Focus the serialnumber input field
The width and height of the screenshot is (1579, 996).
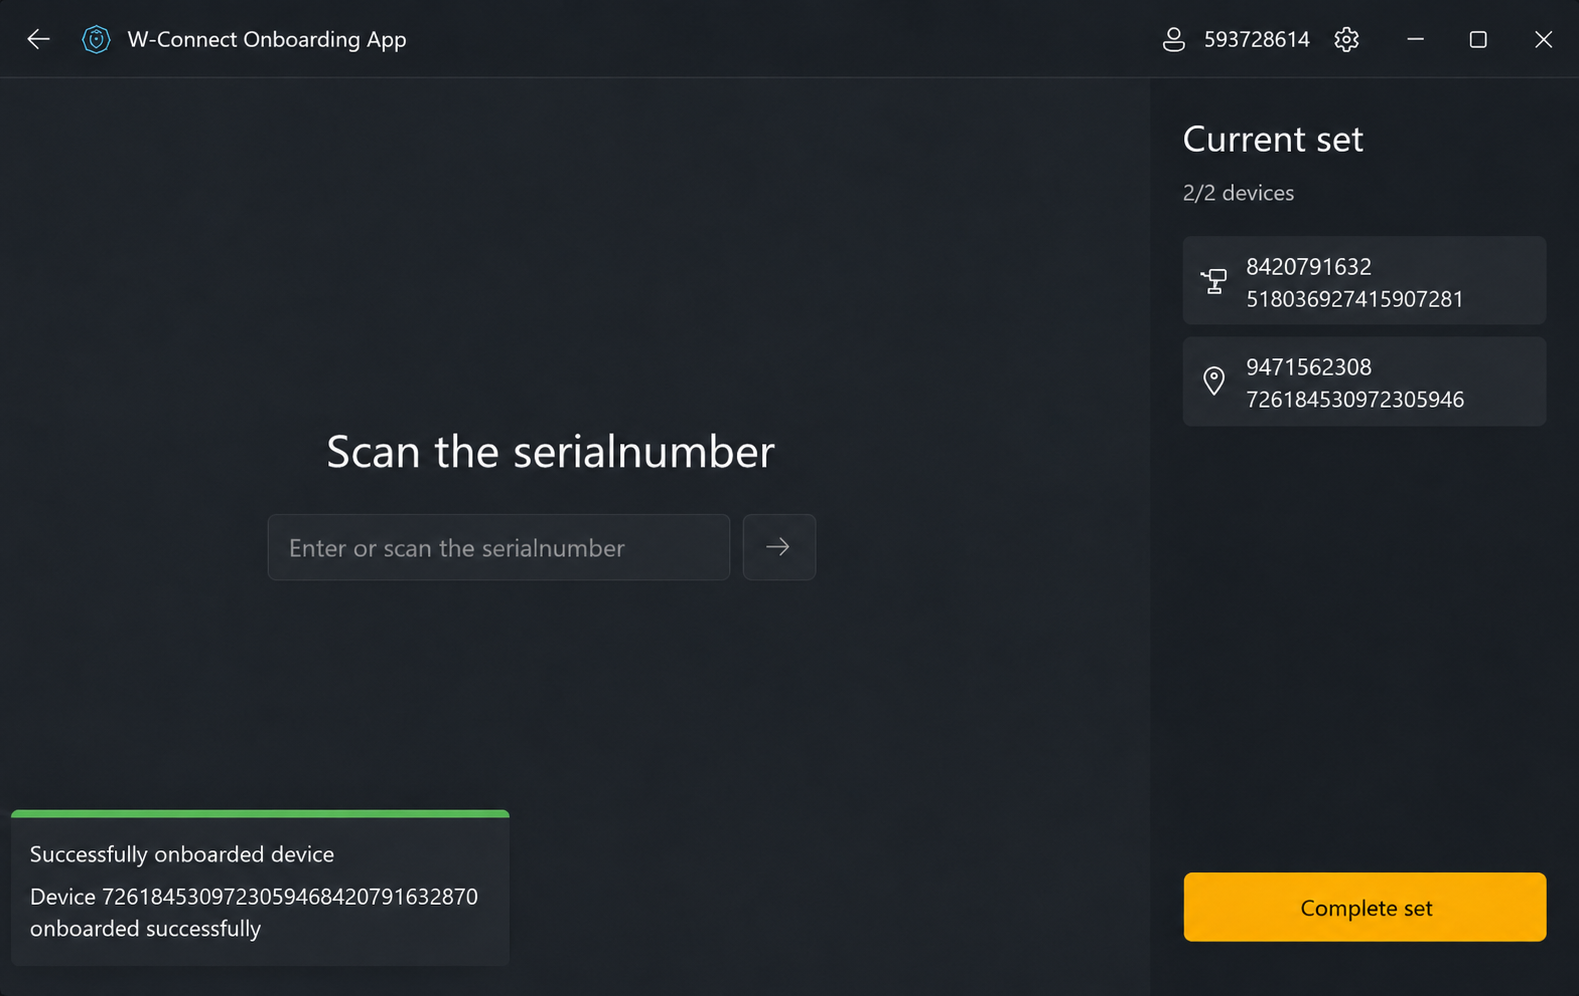click(499, 547)
